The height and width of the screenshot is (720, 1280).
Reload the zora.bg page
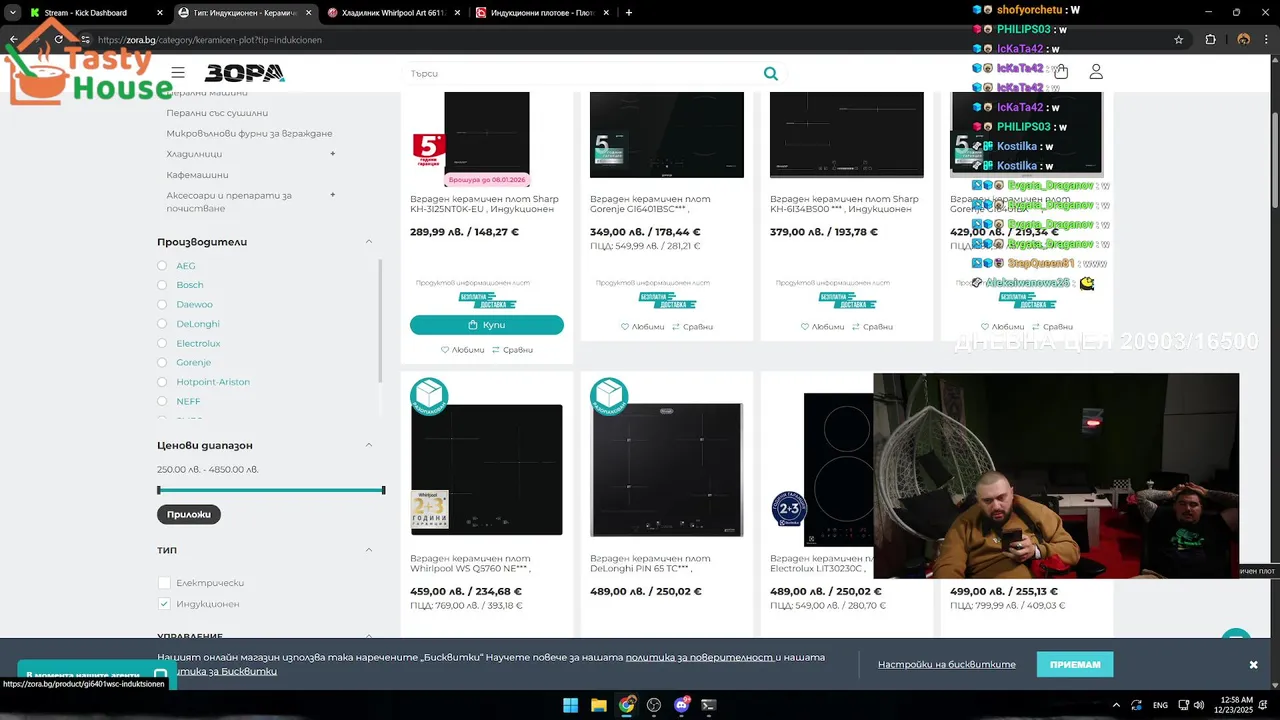[59, 40]
